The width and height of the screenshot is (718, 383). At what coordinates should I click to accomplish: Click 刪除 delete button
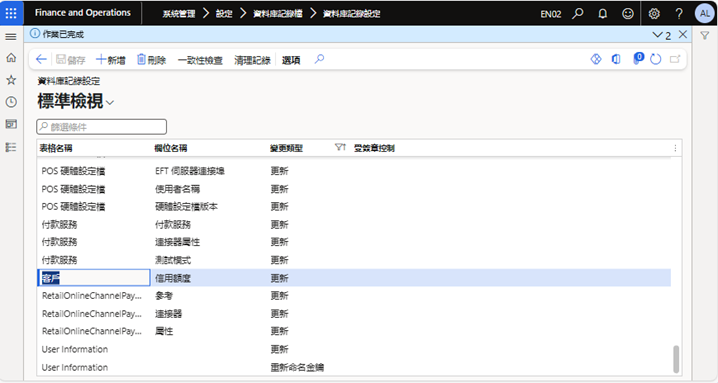point(152,60)
